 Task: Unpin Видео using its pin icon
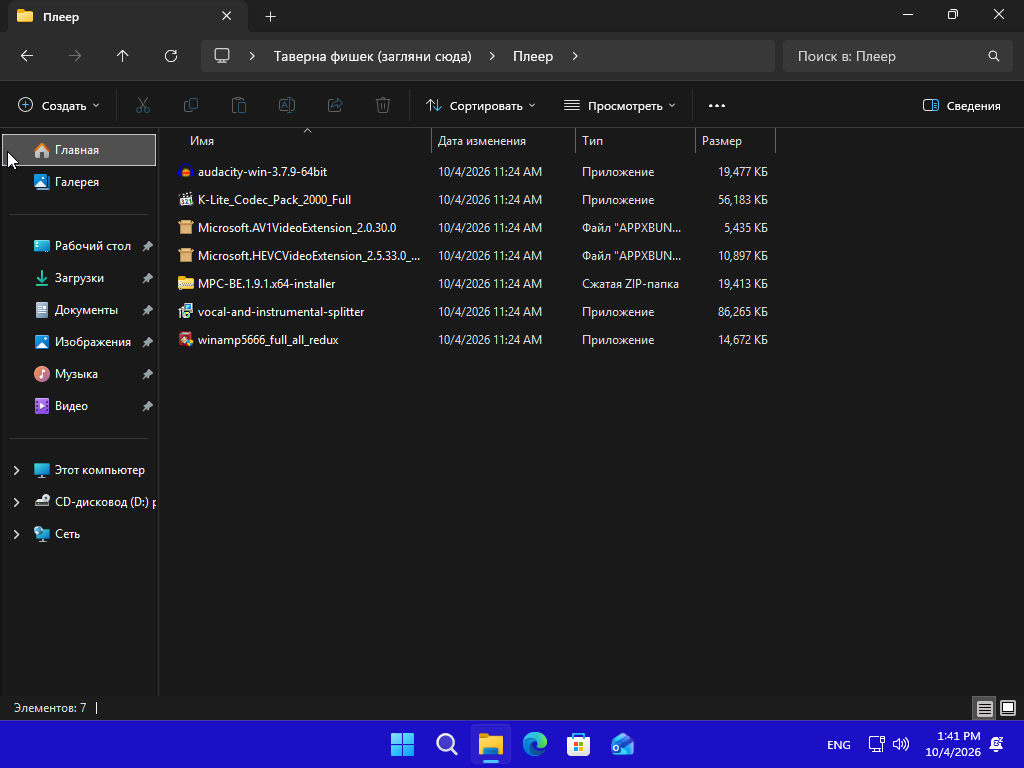148,406
